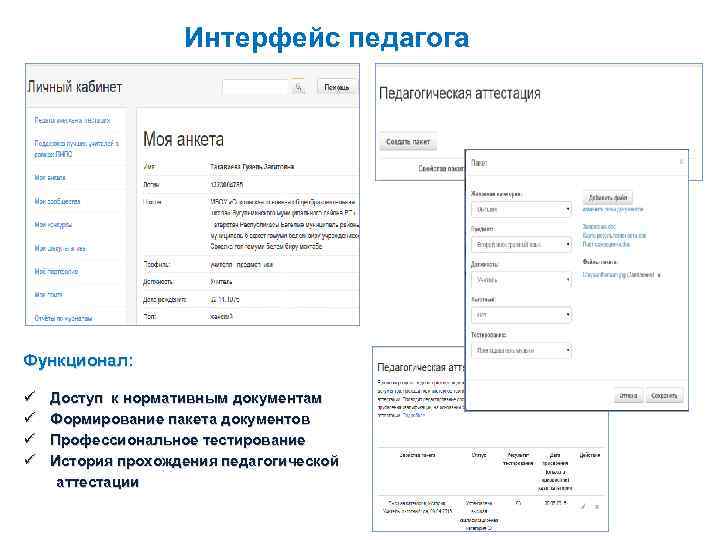Viewport: 720px width, 540px height.
Task: Click the delete icon in attestation table row
Action: coord(597,506)
